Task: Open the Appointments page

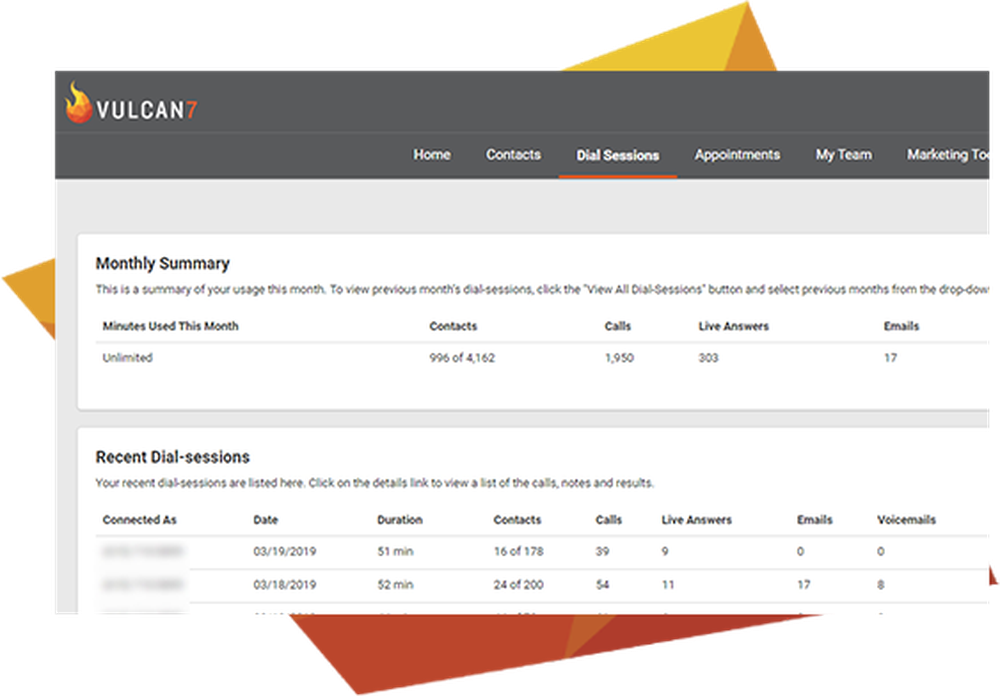Action: 737,155
